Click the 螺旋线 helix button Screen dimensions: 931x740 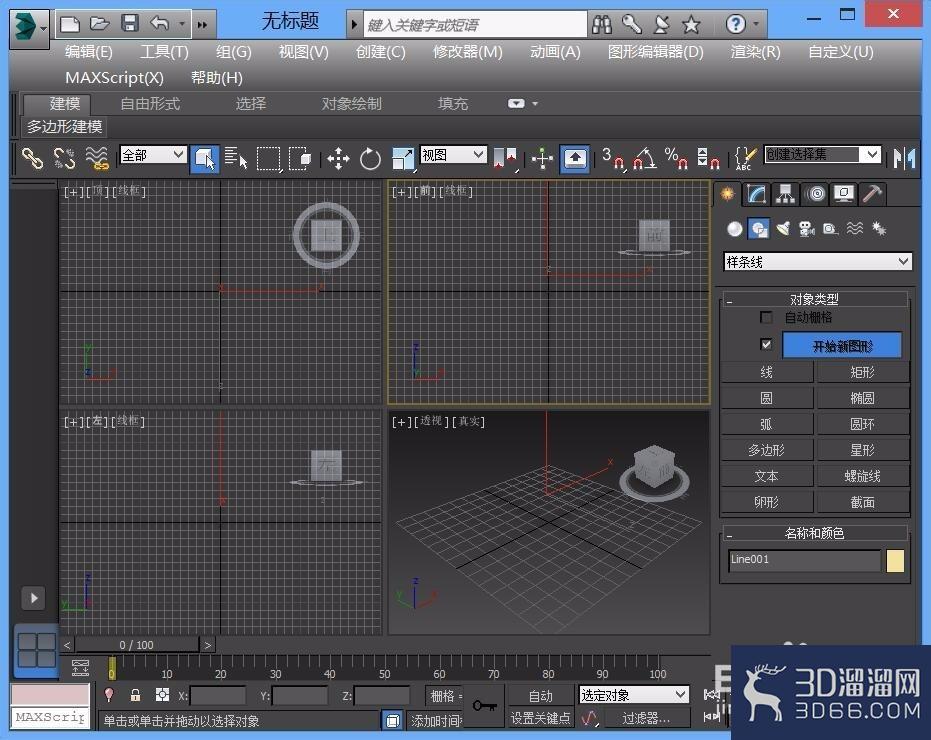click(x=862, y=476)
